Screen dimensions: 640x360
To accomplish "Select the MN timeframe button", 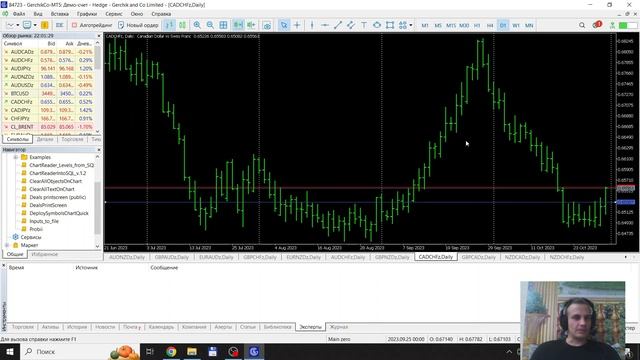I will click(x=529, y=25).
